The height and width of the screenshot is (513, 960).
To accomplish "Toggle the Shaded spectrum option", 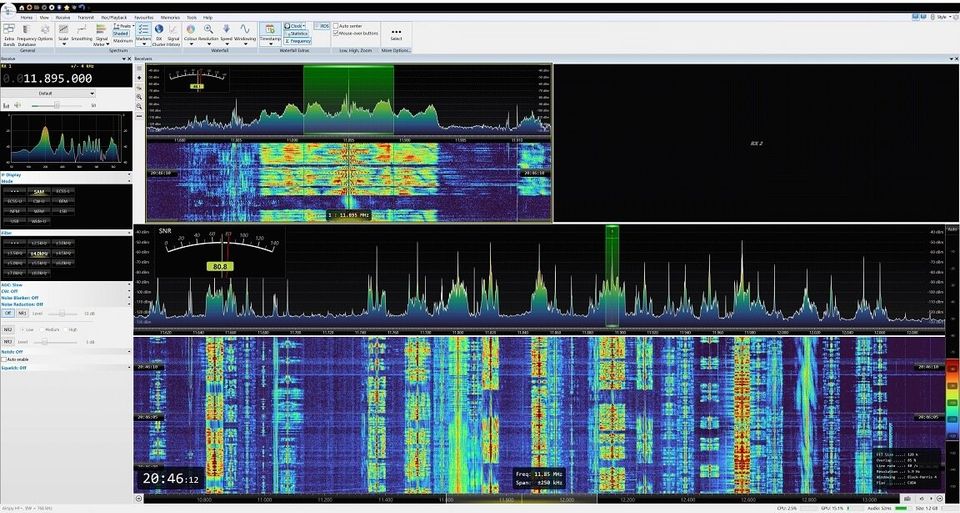I will 121,33.
